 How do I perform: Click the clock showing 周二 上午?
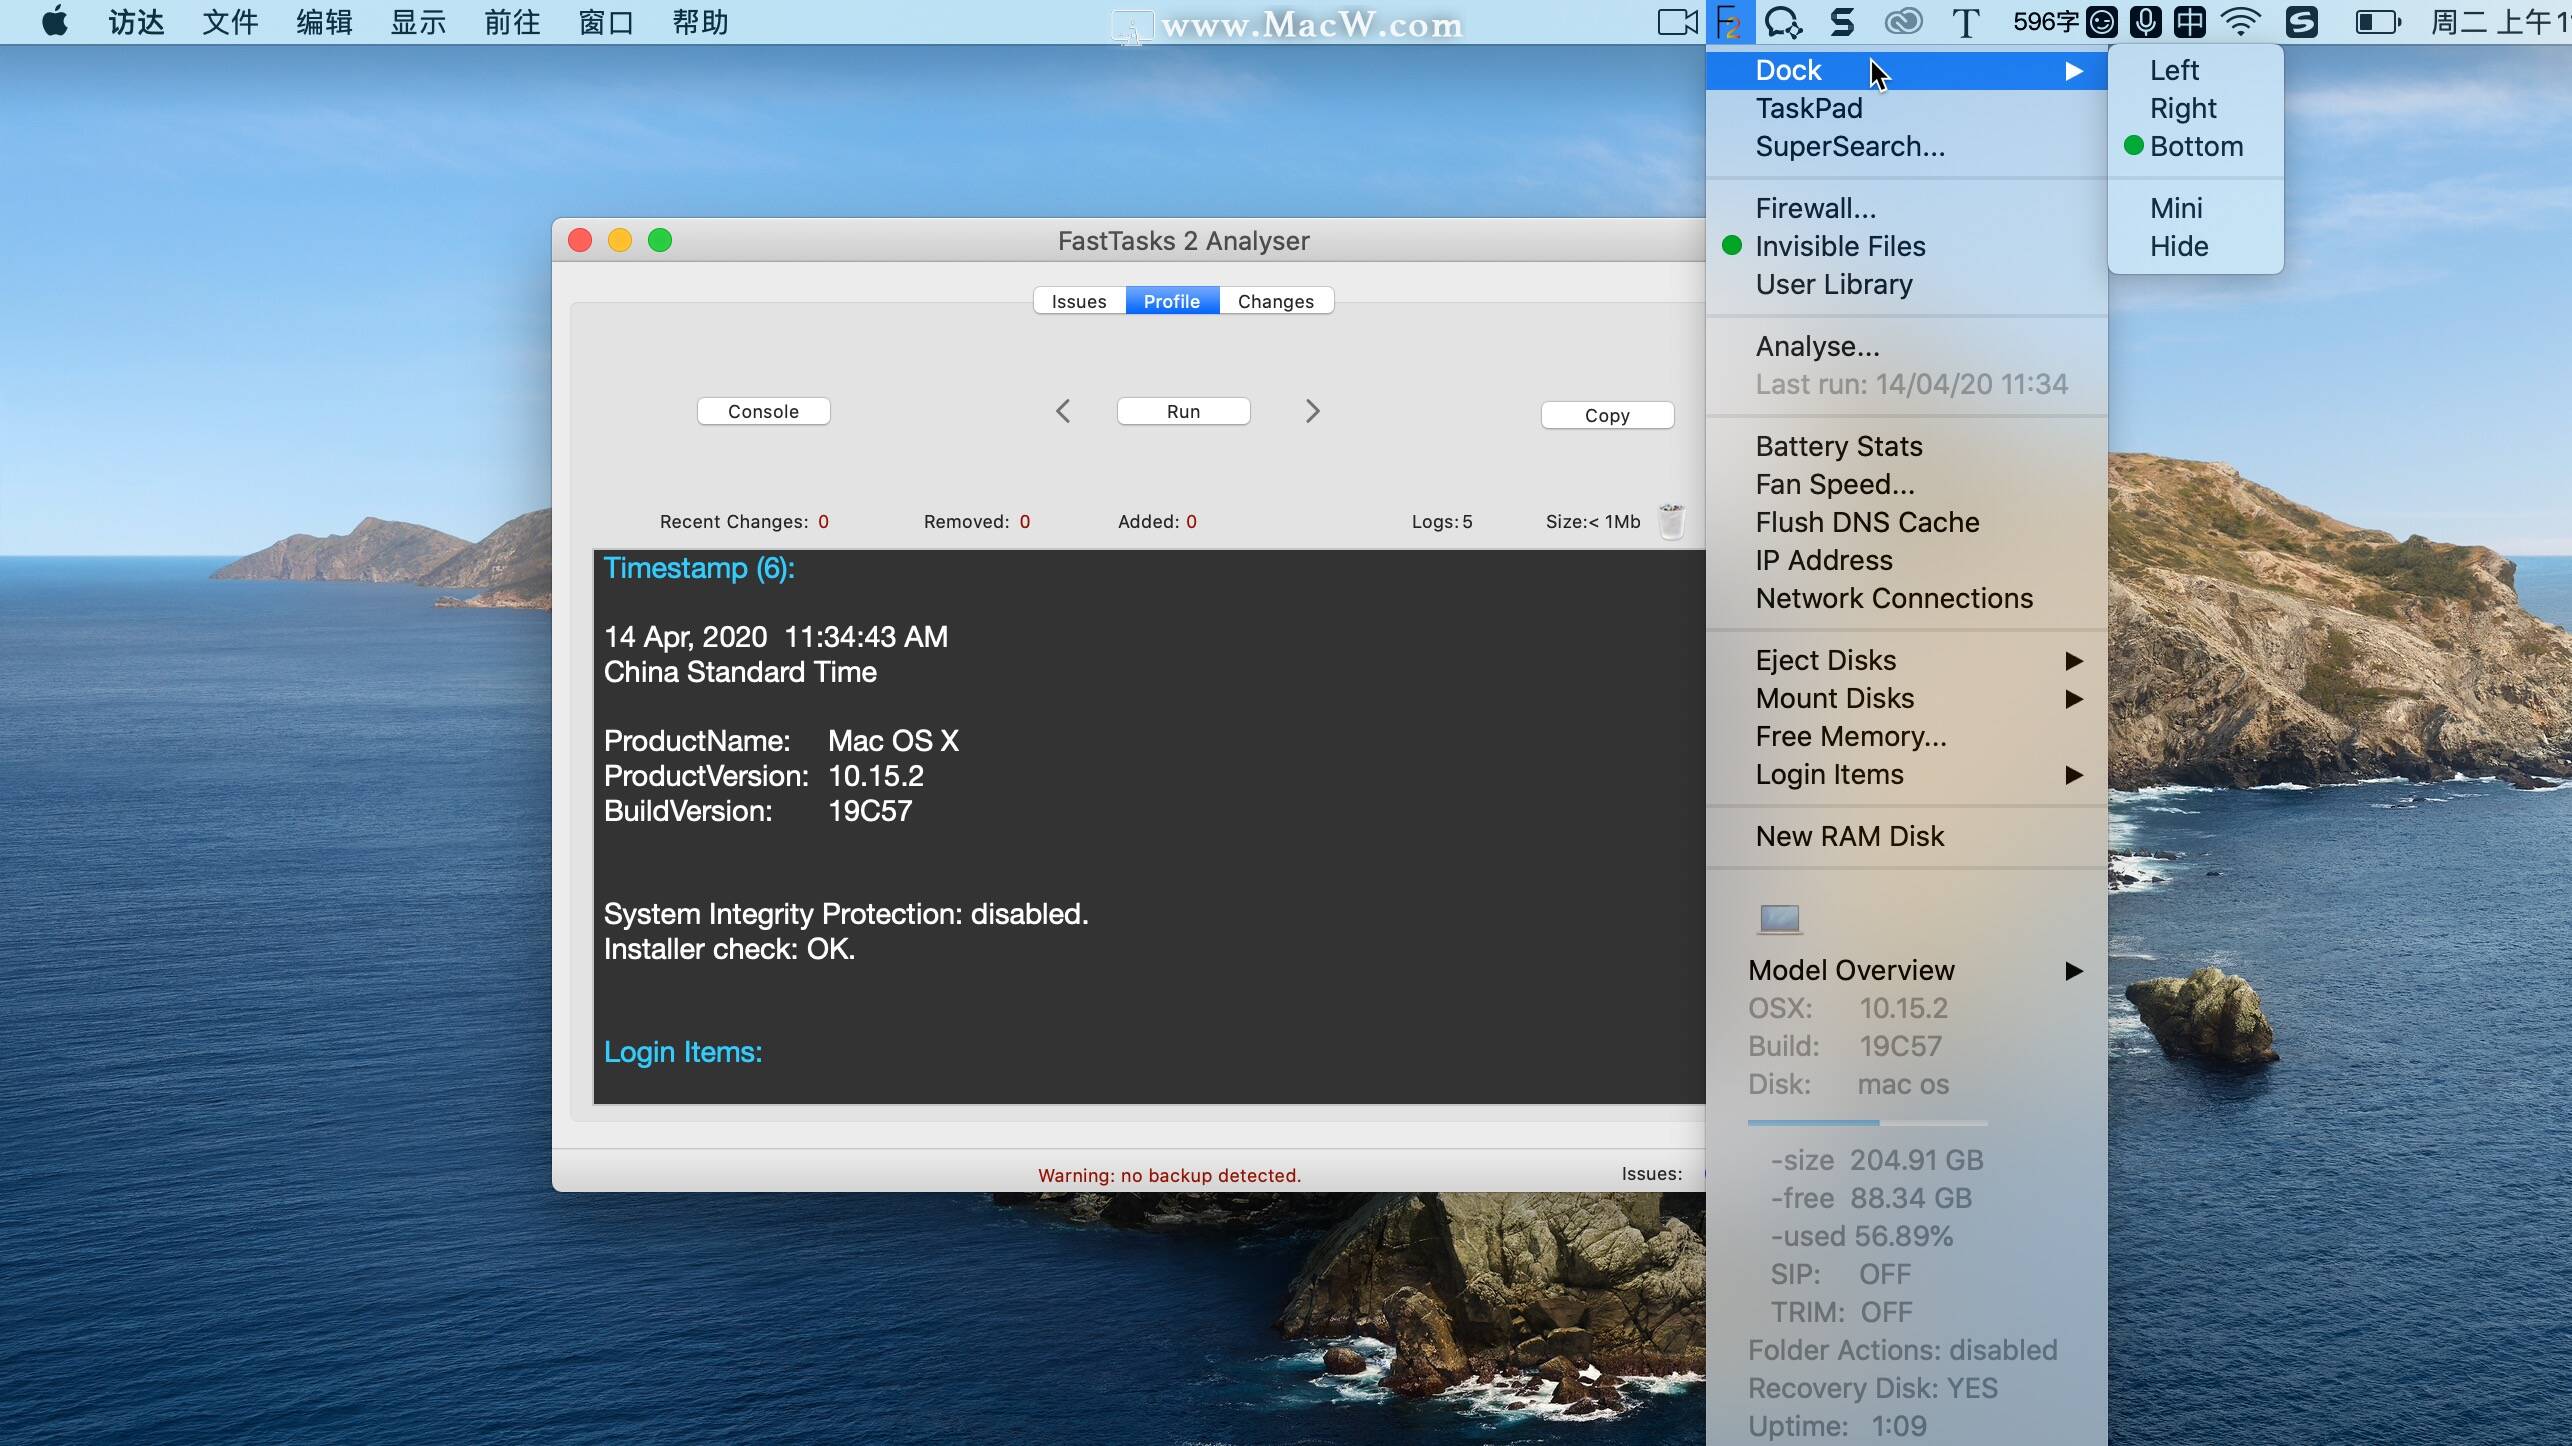tap(2500, 22)
